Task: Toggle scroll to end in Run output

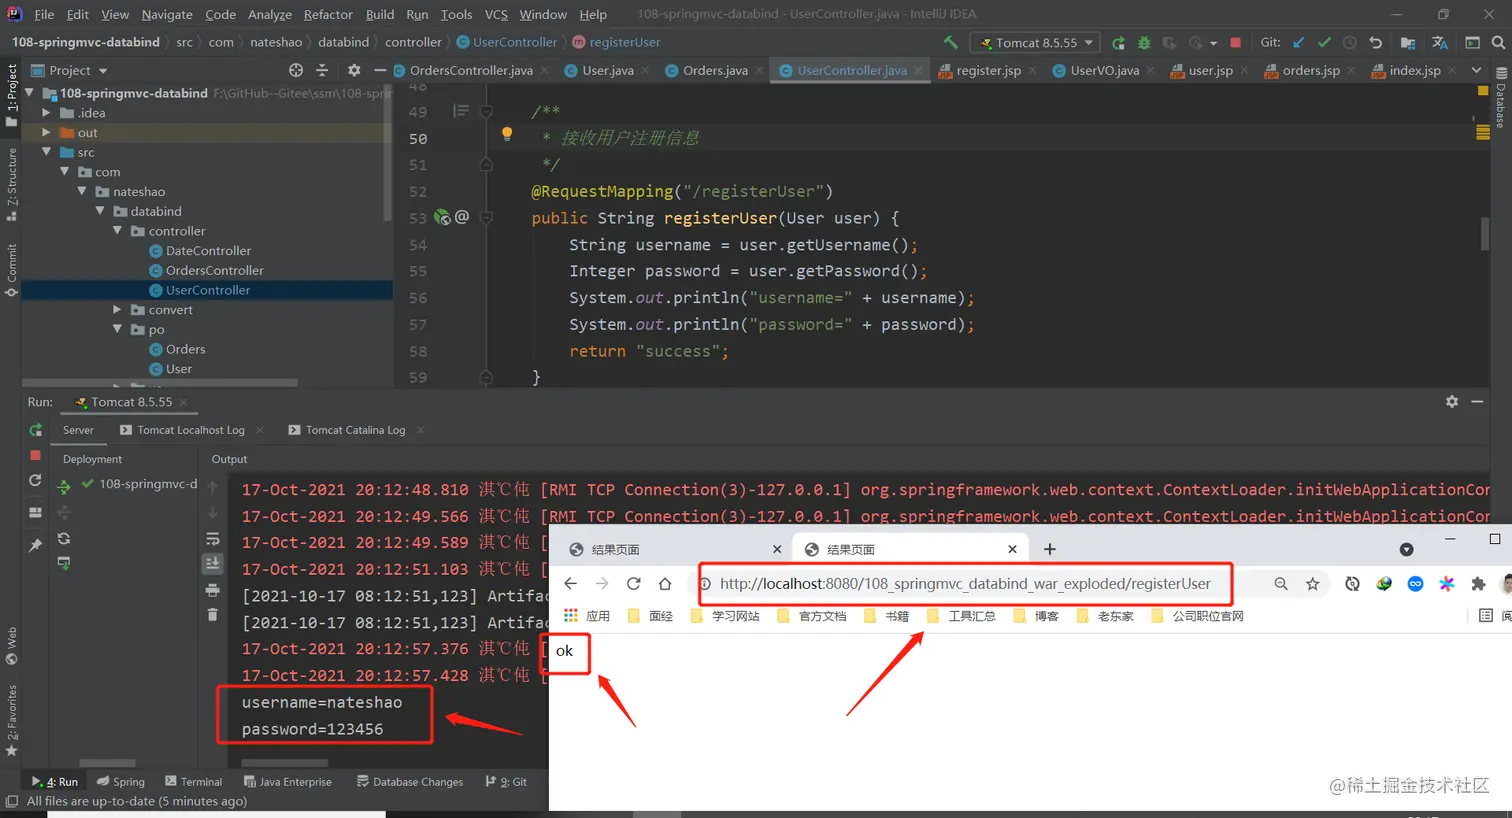Action: point(212,564)
